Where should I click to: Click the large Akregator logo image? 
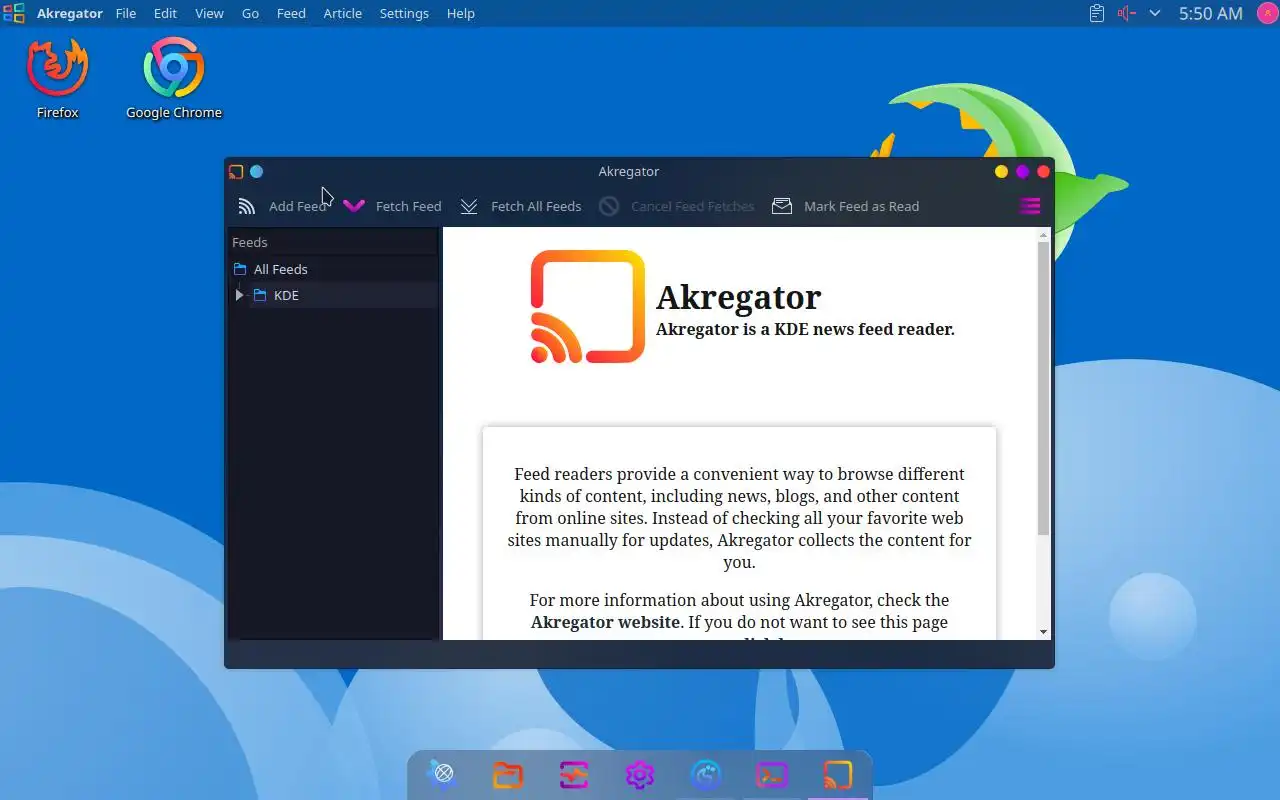point(588,306)
